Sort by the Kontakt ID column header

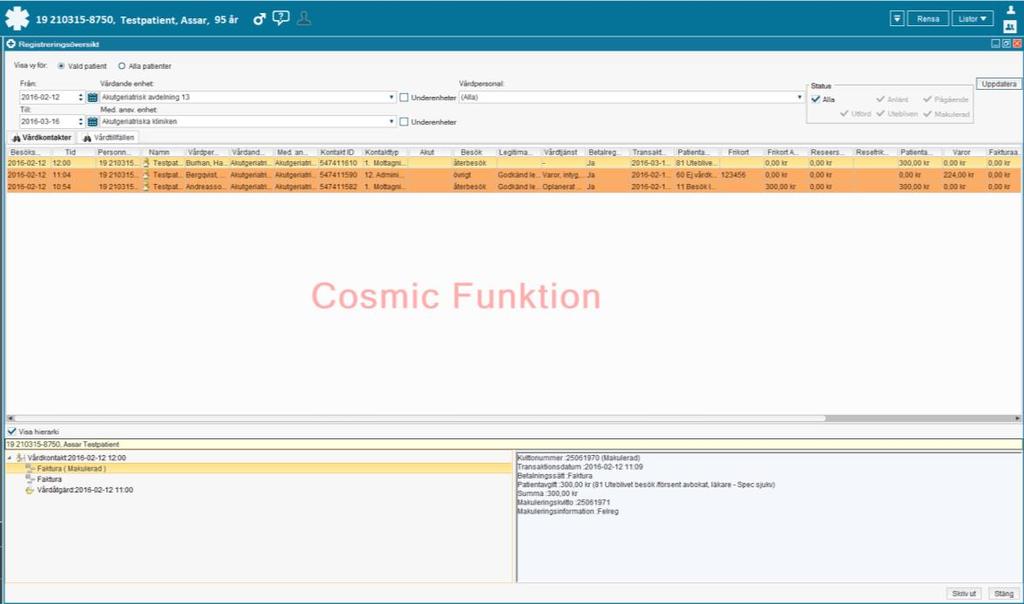pos(339,152)
